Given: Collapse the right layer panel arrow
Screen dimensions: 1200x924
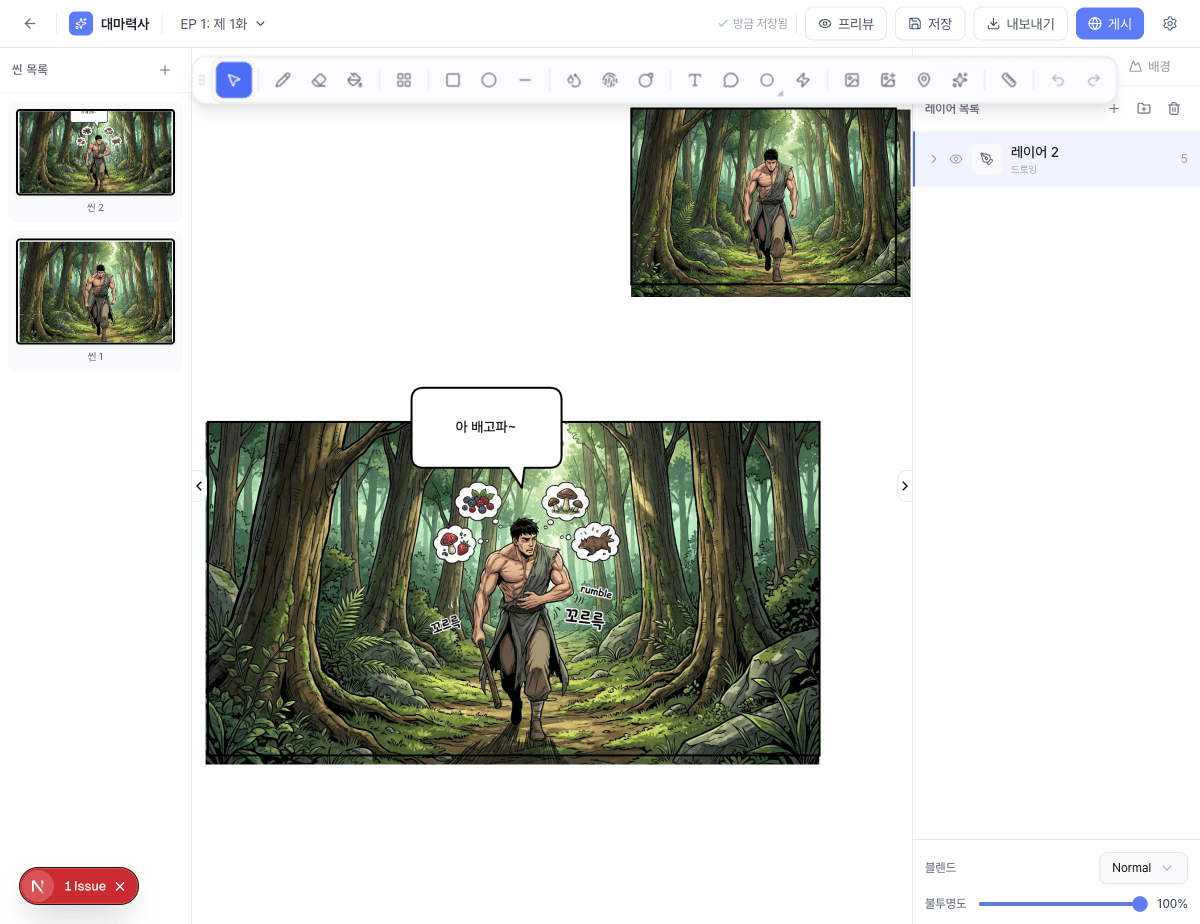Looking at the screenshot, I should point(905,486).
